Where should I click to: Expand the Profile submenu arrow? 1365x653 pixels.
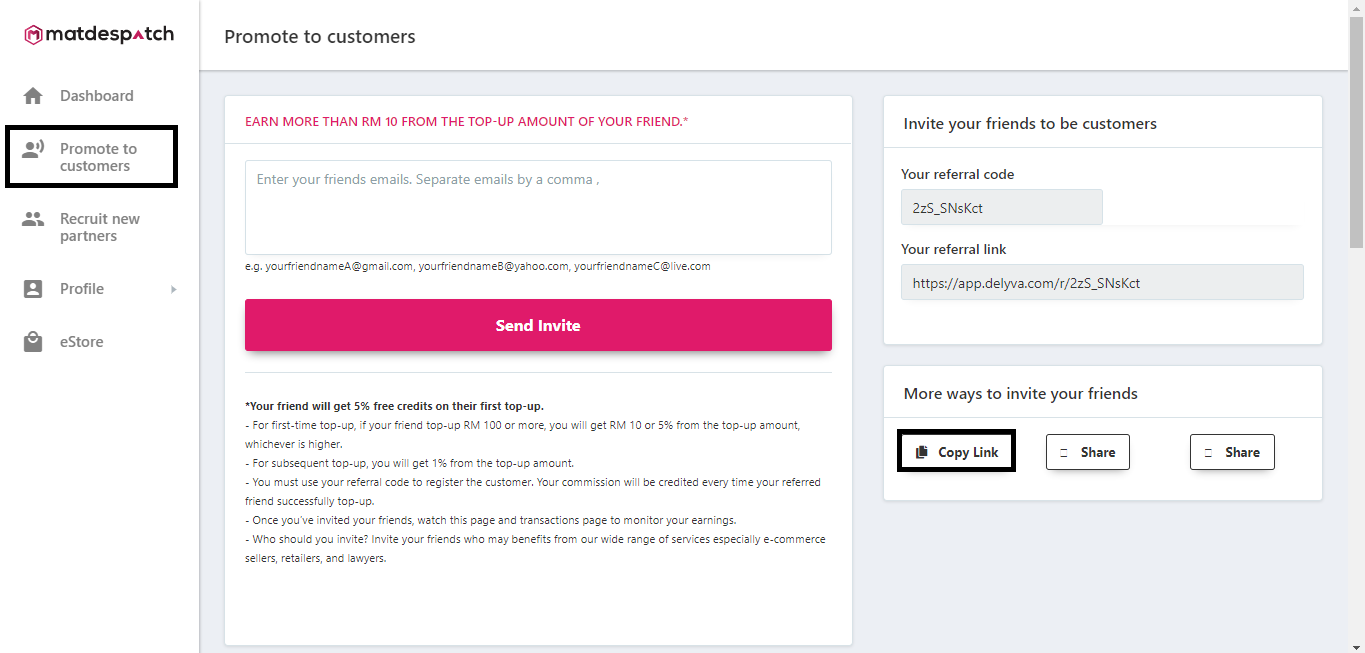coord(173,289)
